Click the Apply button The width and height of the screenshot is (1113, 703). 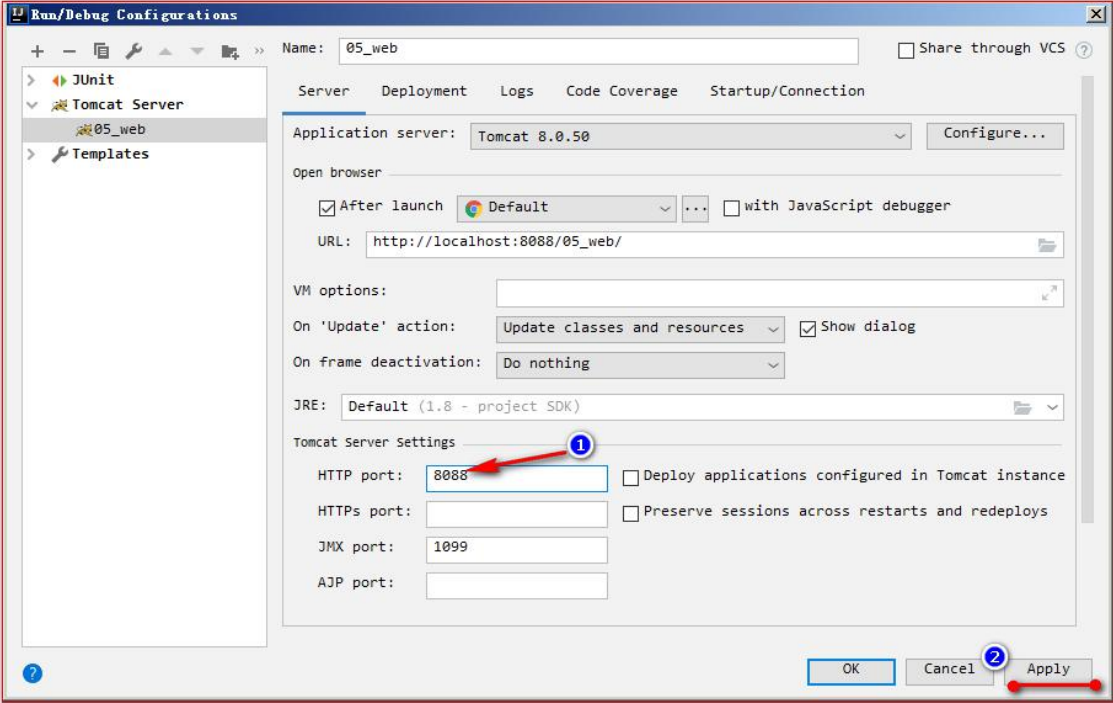click(x=1047, y=670)
